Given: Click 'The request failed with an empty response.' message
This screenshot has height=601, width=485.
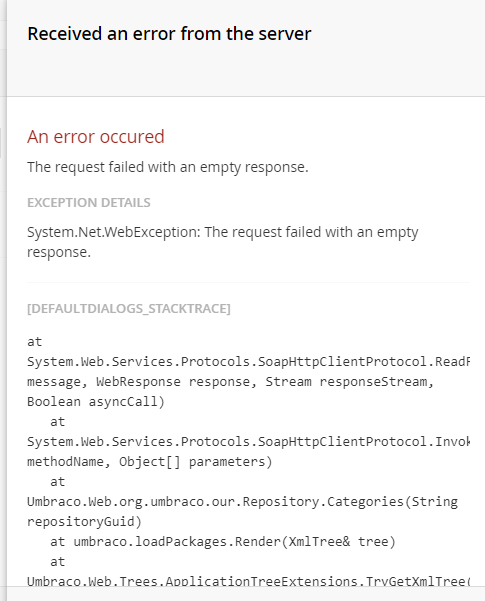Looking at the screenshot, I should pos(168,167).
